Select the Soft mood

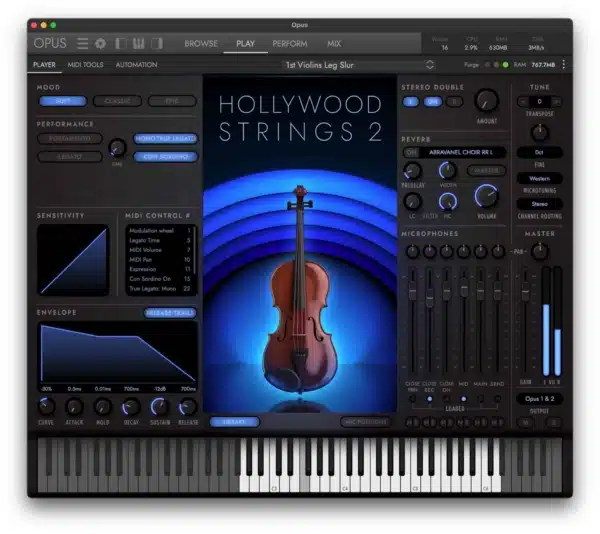coord(63,101)
